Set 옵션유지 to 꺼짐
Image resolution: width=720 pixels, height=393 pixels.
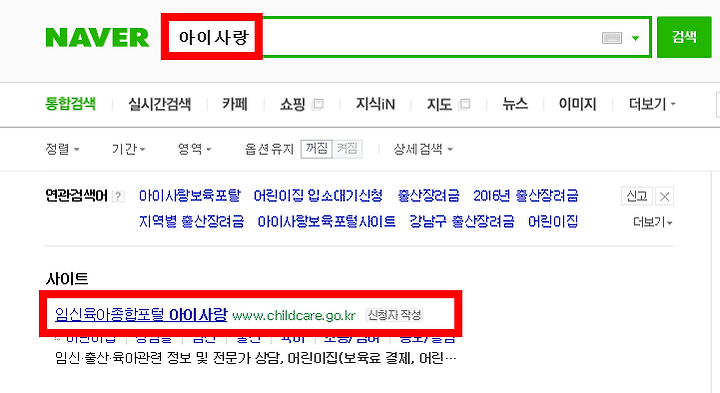[316, 149]
